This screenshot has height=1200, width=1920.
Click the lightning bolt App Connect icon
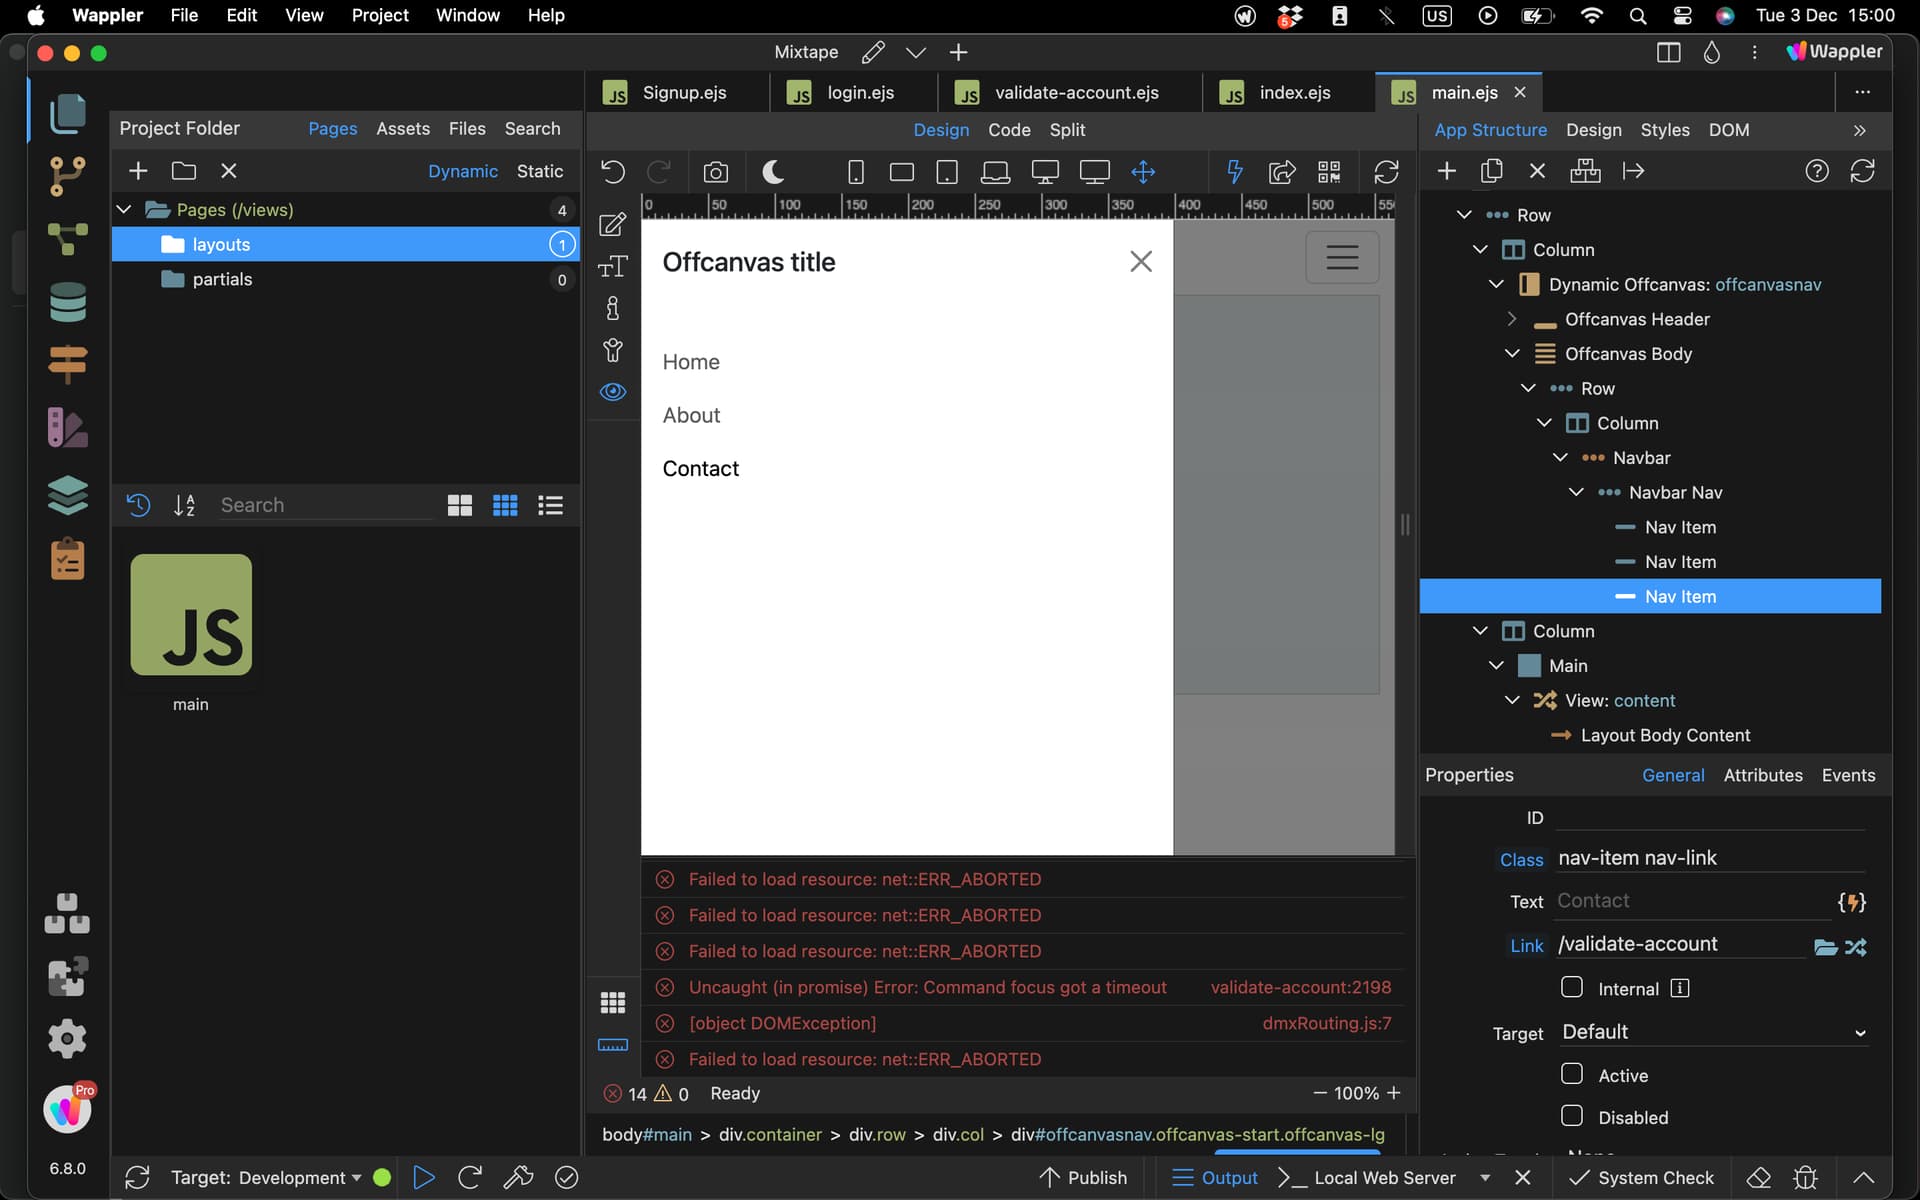click(x=1235, y=172)
